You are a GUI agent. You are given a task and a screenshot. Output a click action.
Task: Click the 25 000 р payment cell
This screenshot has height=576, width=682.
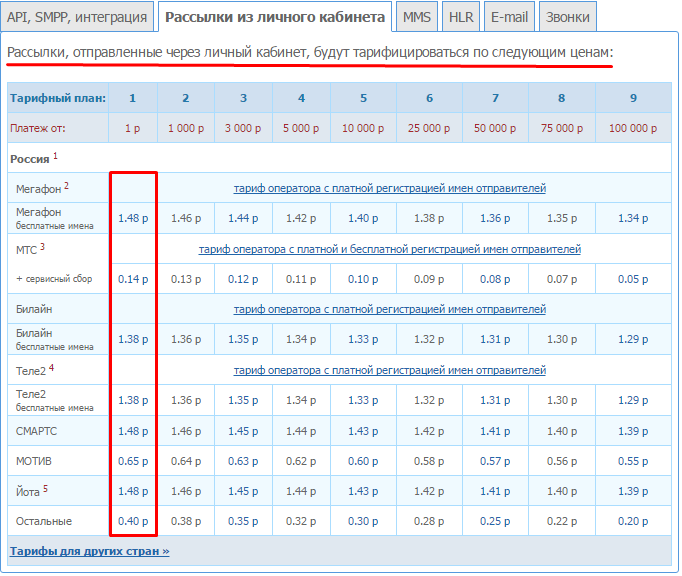pyautogui.click(x=429, y=128)
